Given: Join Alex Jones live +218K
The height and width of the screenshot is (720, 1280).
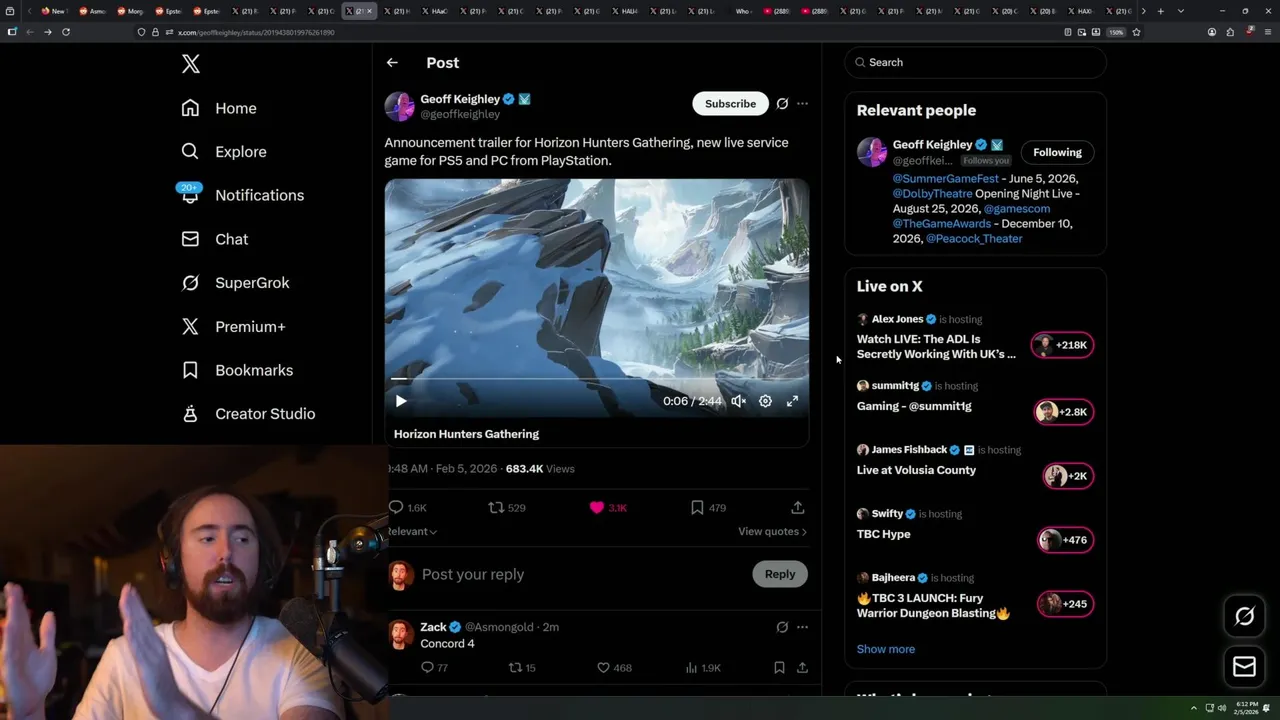Looking at the screenshot, I should coord(1062,345).
